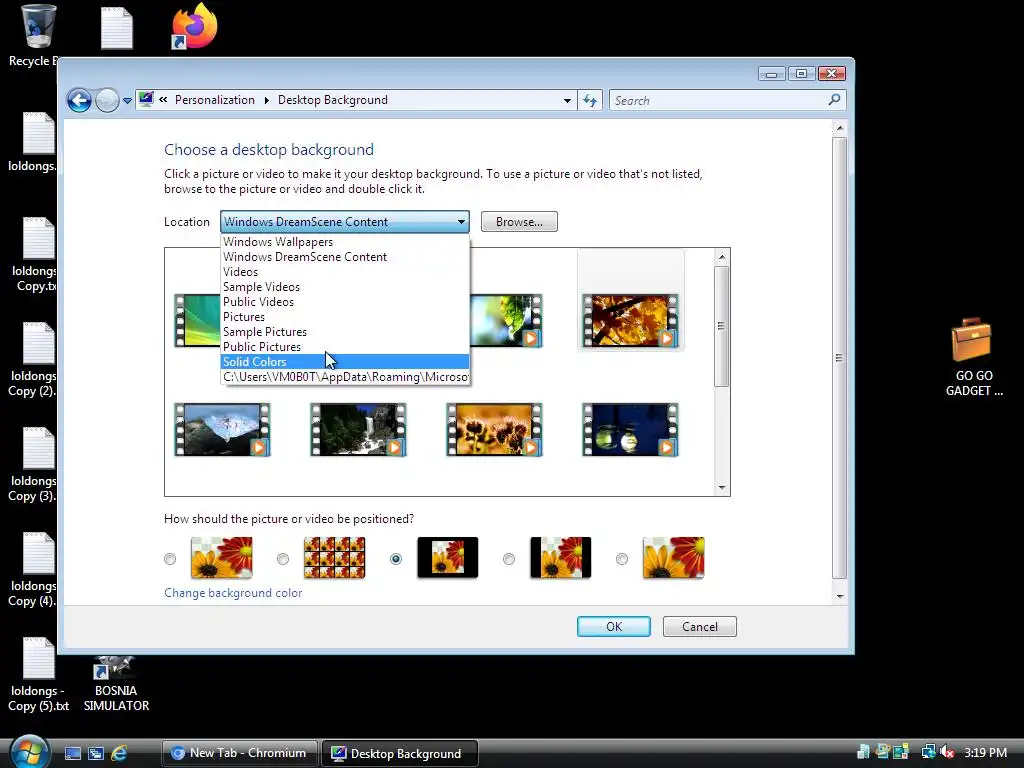Image resolution: width=1024 pixels, height=768 pixels.
Task: Click the Back navigation arrow button
Action: point(80,101)
